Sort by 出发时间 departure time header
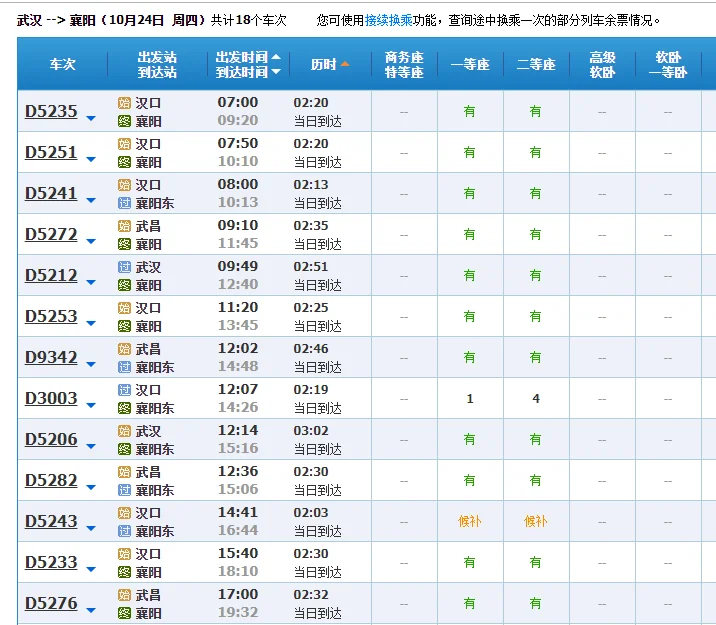 [x=248, y=57]
